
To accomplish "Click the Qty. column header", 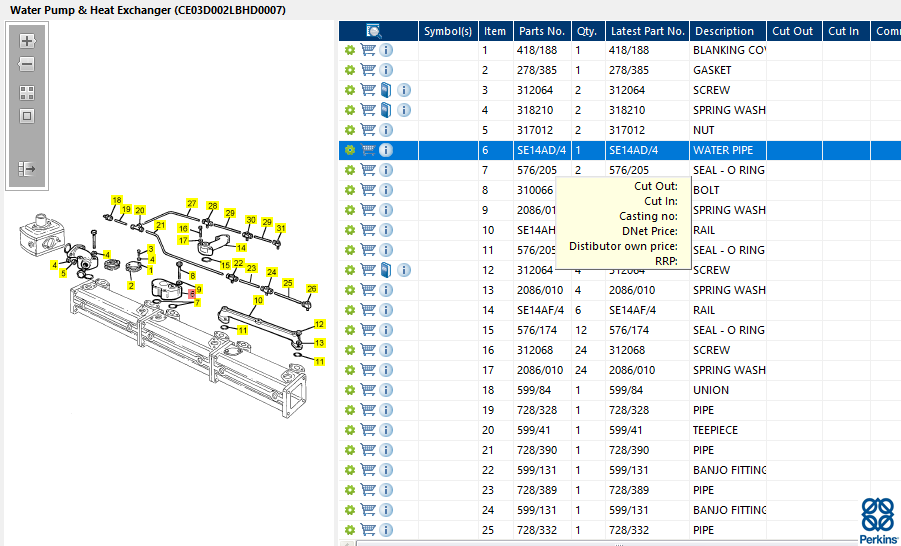I will [586, 31].
